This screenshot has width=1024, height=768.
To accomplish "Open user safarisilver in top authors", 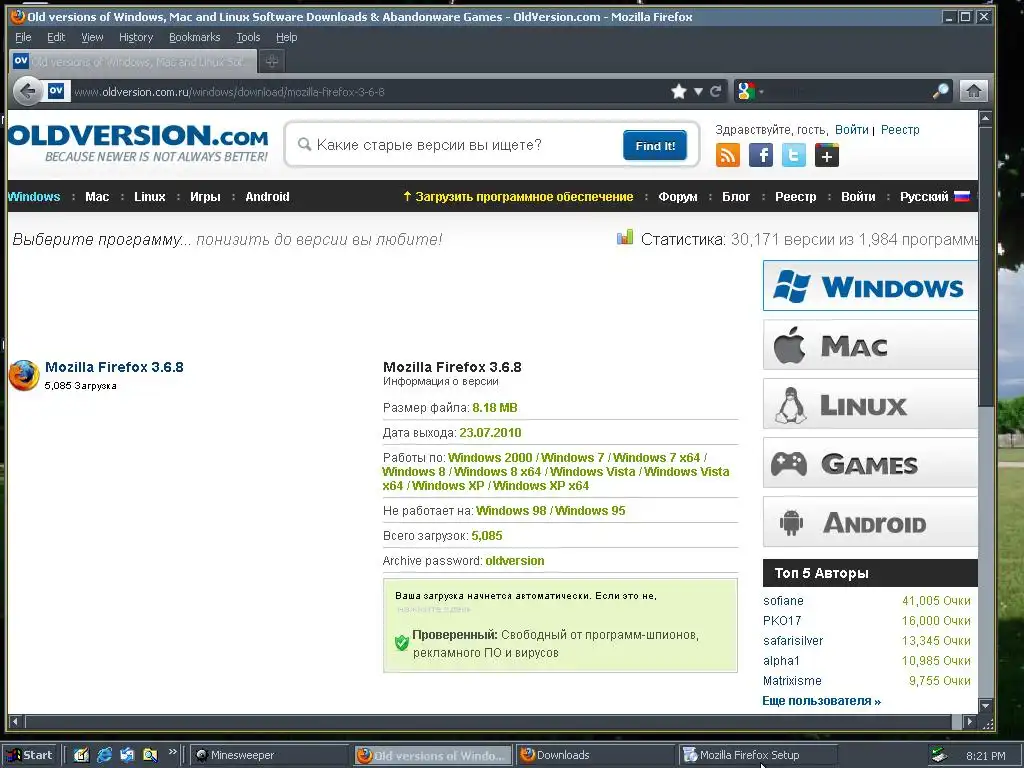I will [x=793, y=641].
